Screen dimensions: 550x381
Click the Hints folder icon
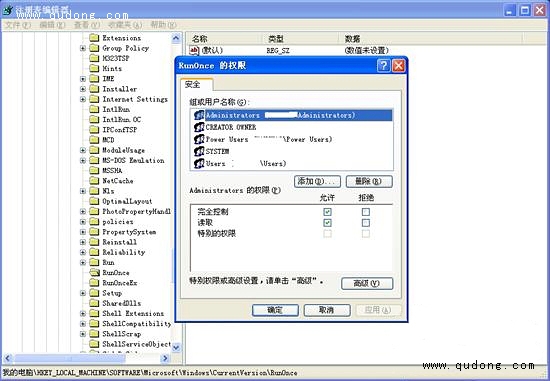coord(94,68)
